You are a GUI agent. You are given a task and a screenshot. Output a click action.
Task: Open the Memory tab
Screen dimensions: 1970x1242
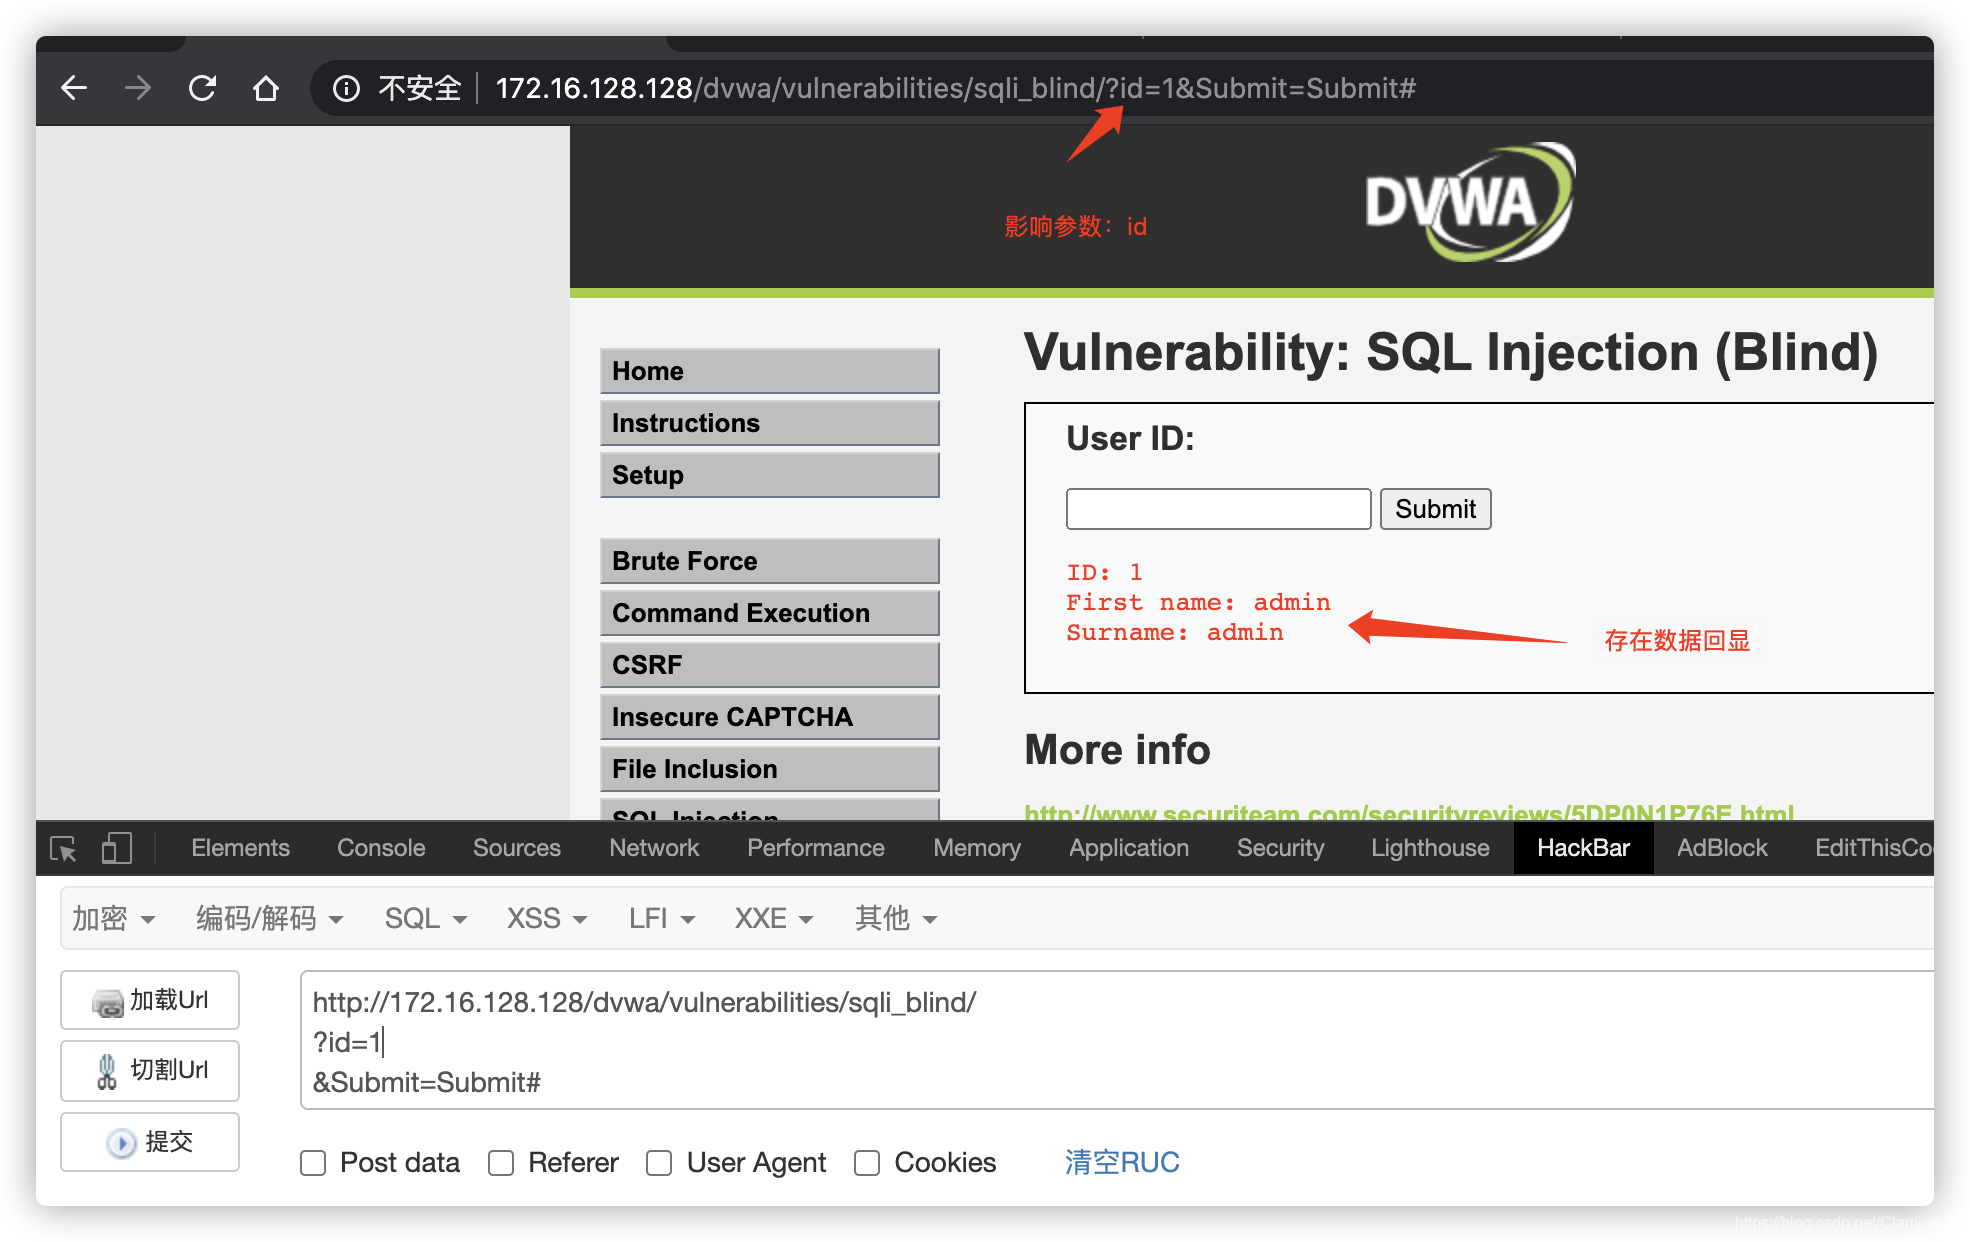coord(977,848)
